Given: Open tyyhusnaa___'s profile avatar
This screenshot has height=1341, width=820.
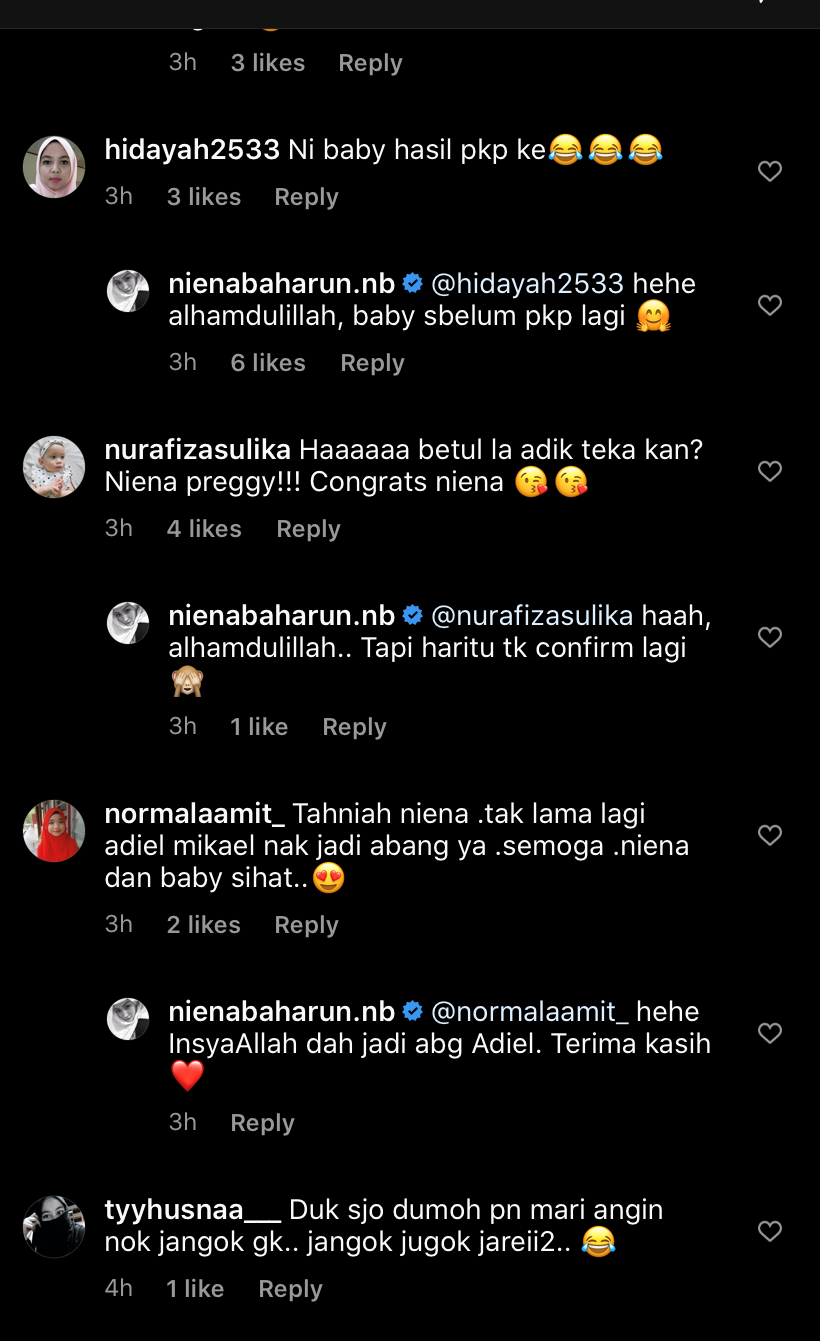Looking at the screenshot, I should (54, 1227).
